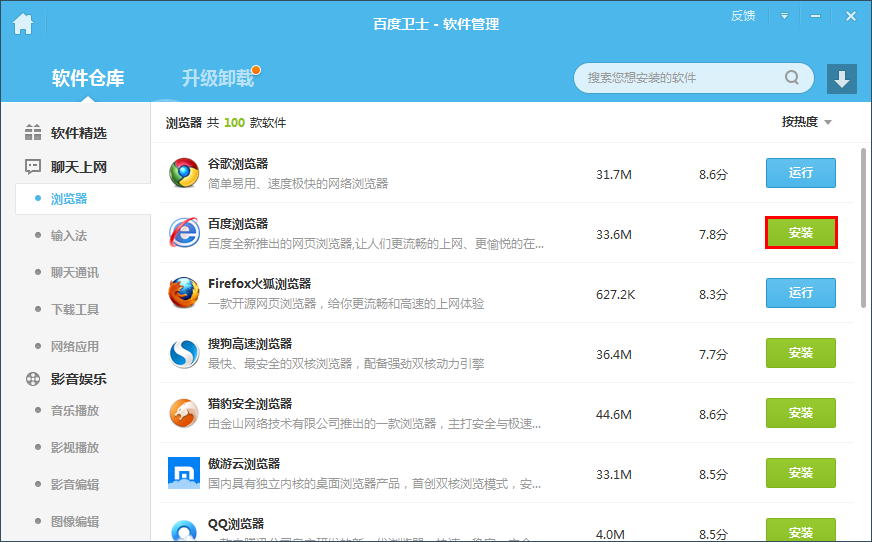Screen dimensions: 872x542
Task: Select 下载工具 in the sidebar
Action: pos(75,310)
